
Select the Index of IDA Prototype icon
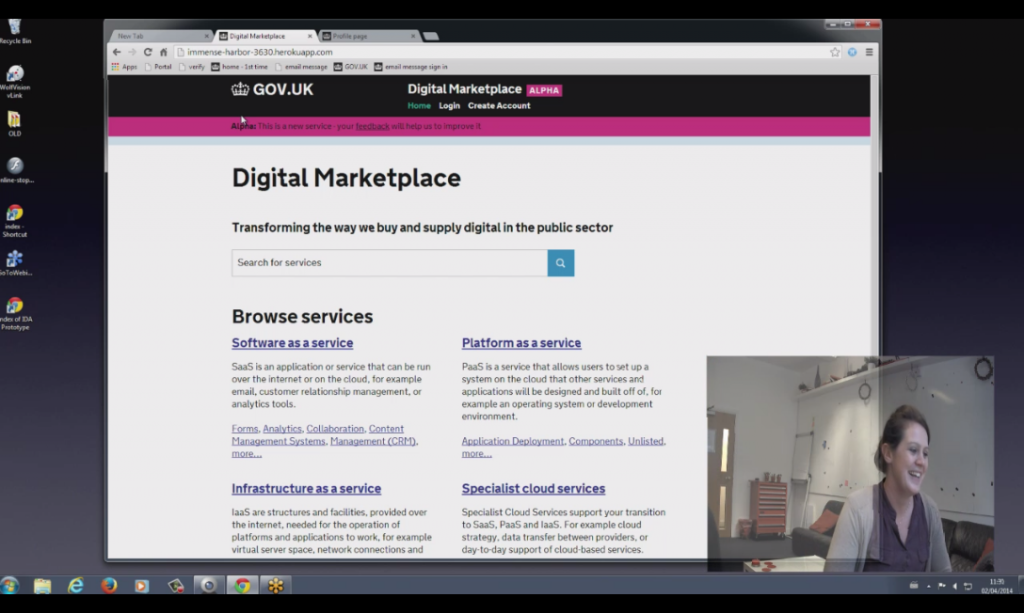tap(15, 313)
